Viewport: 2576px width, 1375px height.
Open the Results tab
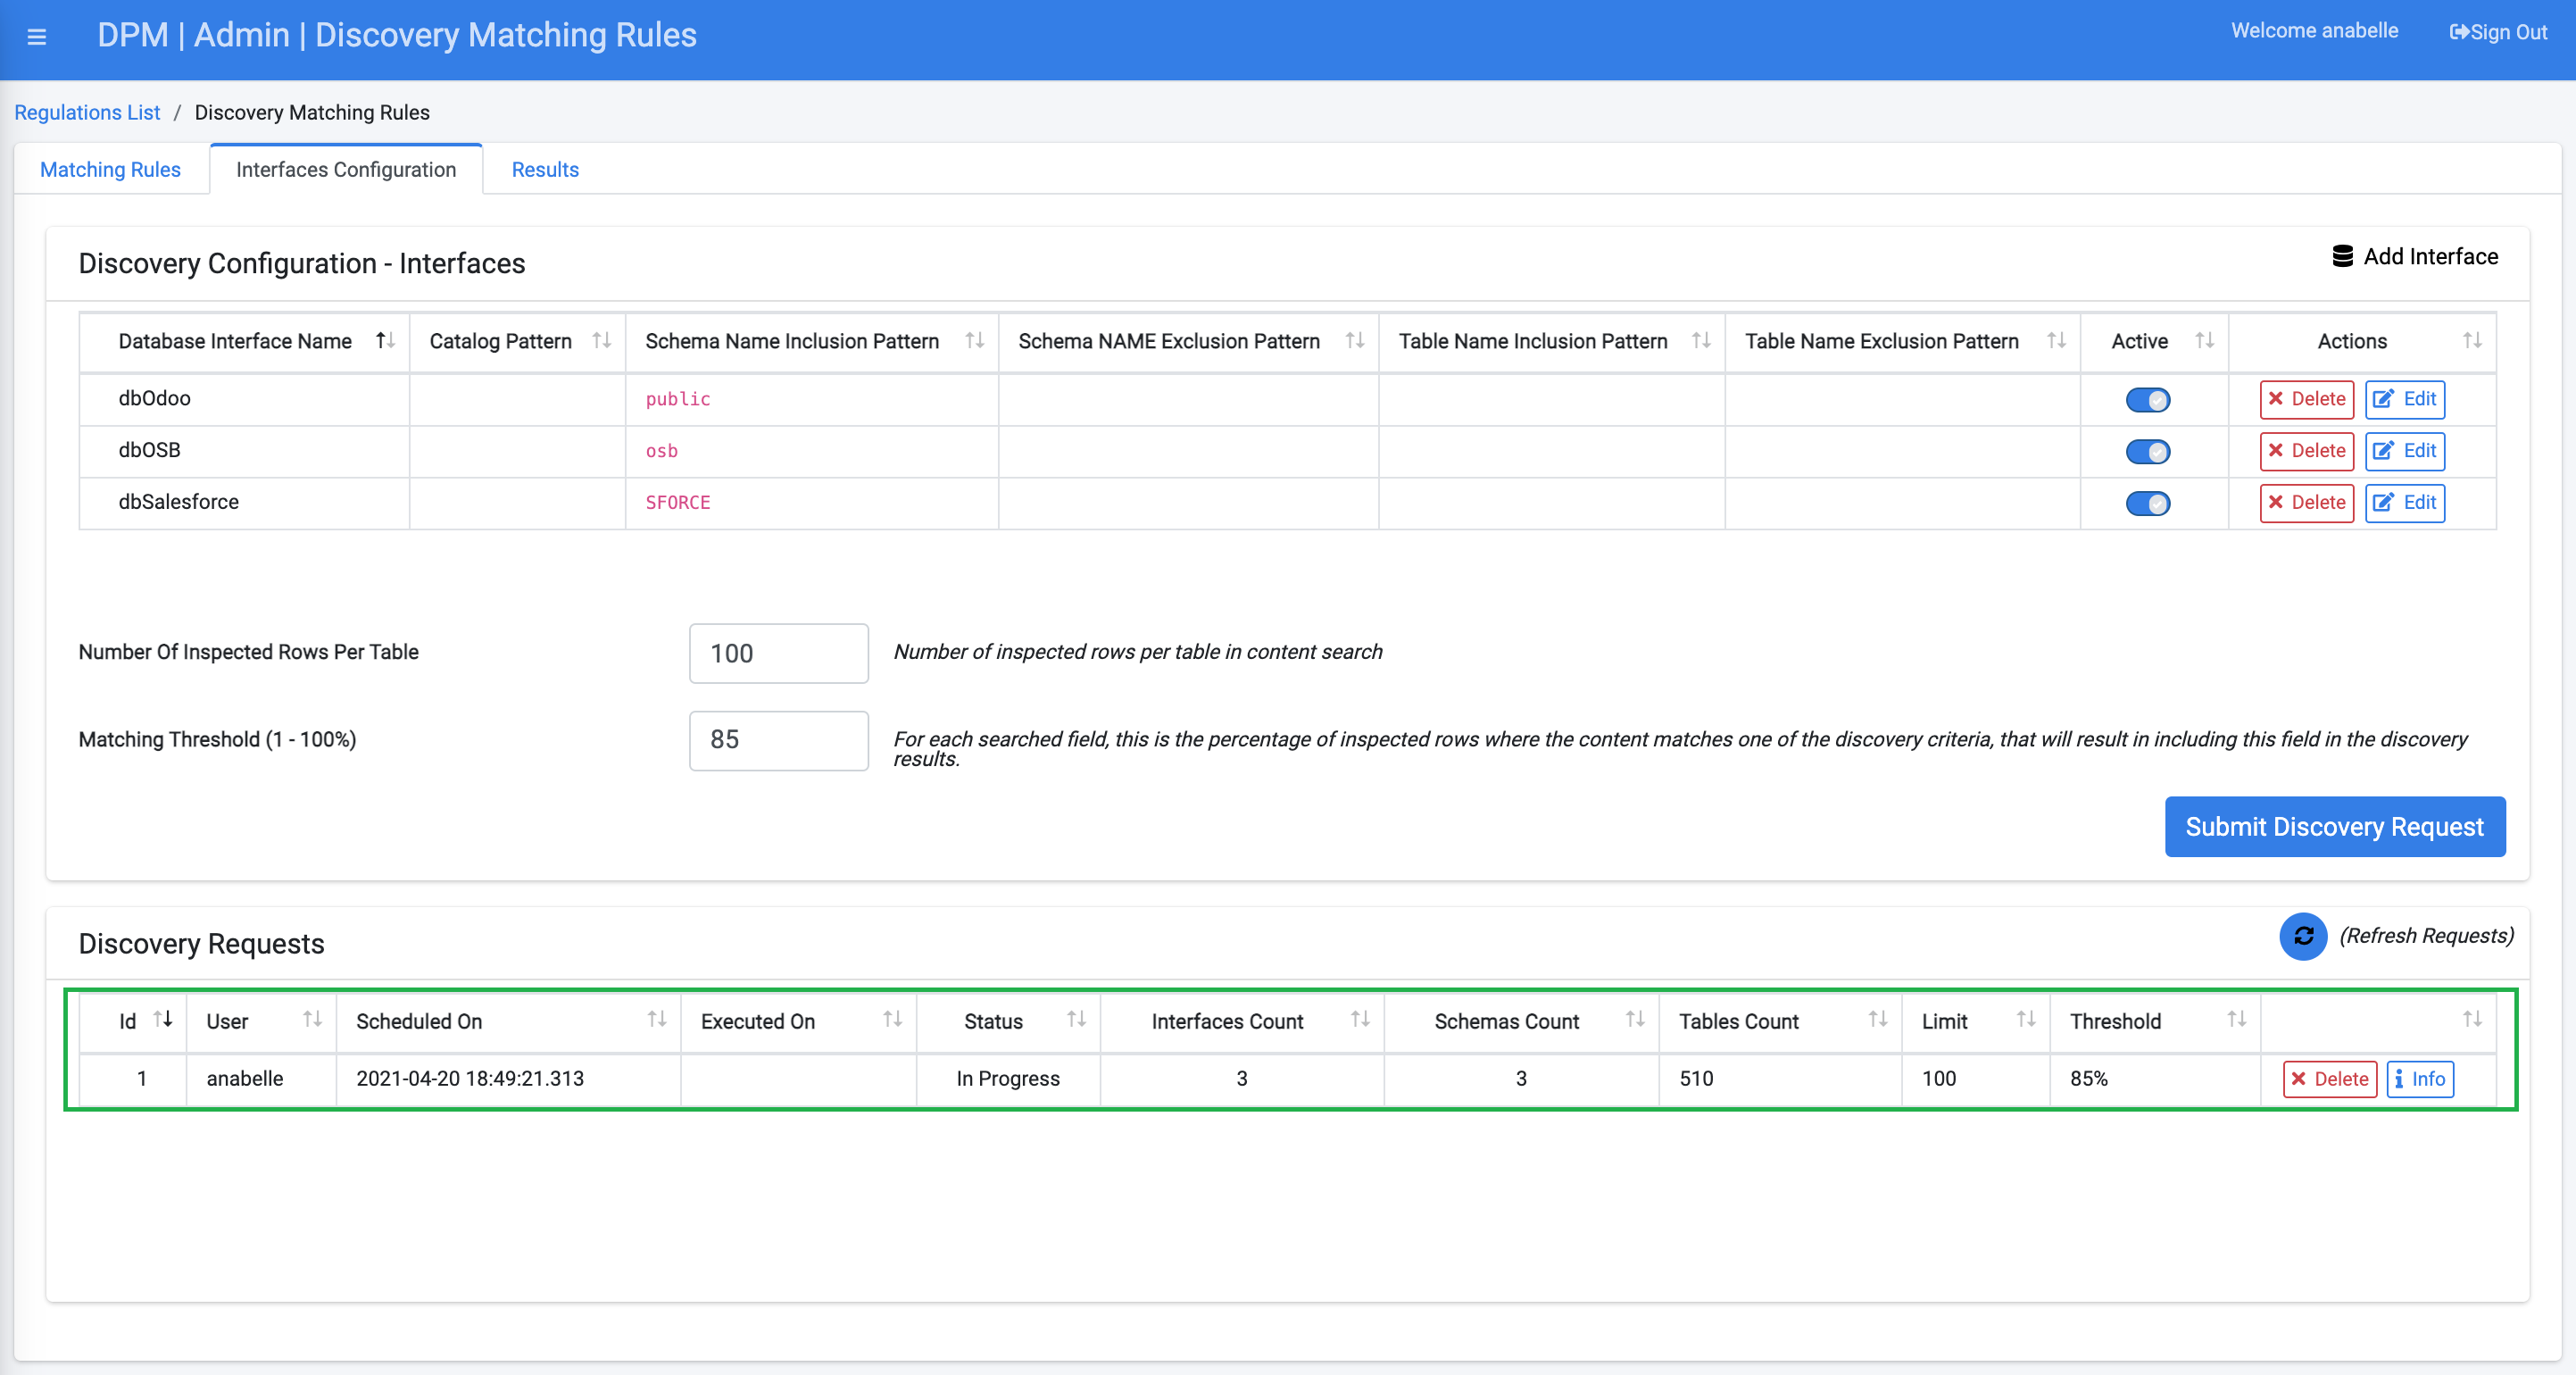[x=545, y=170]
